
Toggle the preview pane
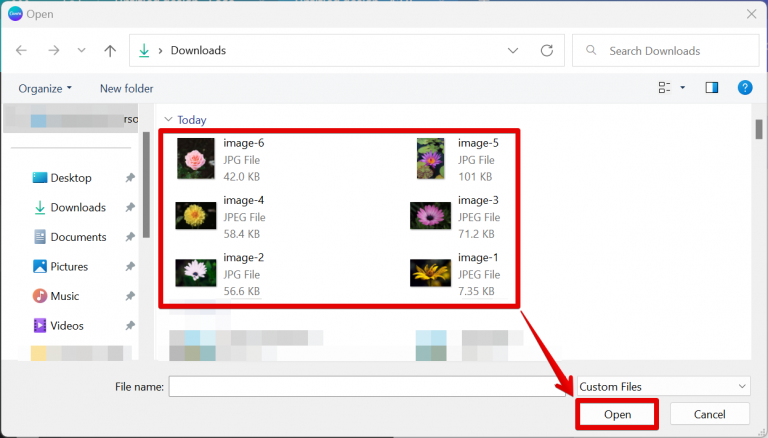click(x=712, y=88)
